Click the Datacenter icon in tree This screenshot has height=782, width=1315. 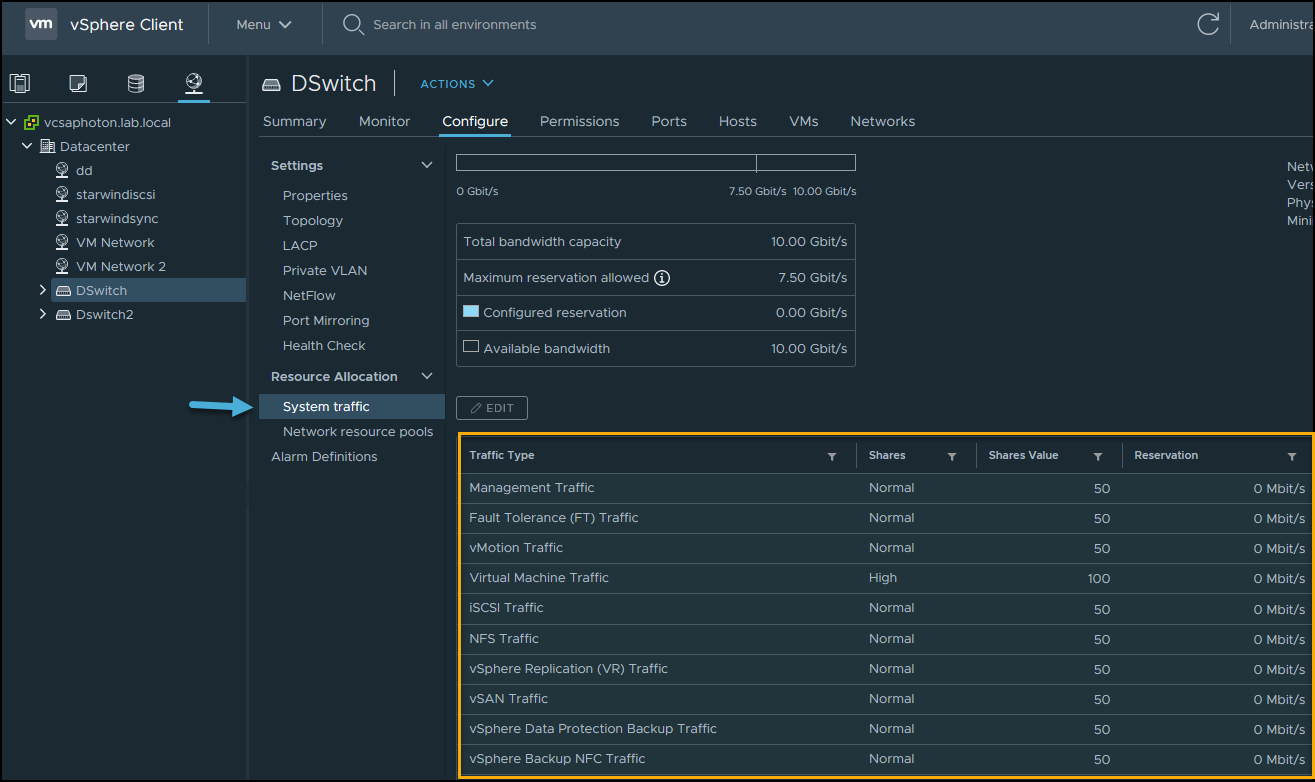point(48,146)
